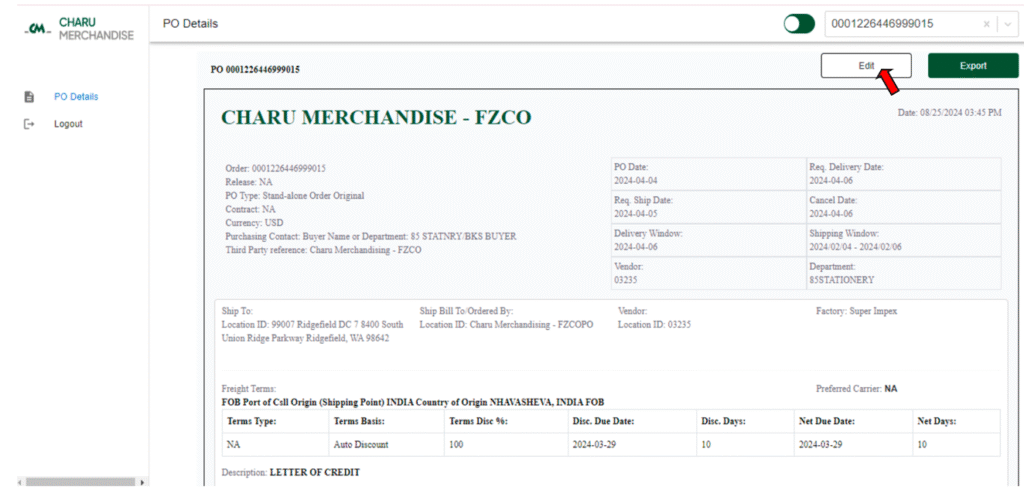Click the PO Details document icon
Viewport: 1024px width, 493px height.
tap(29, 97)
